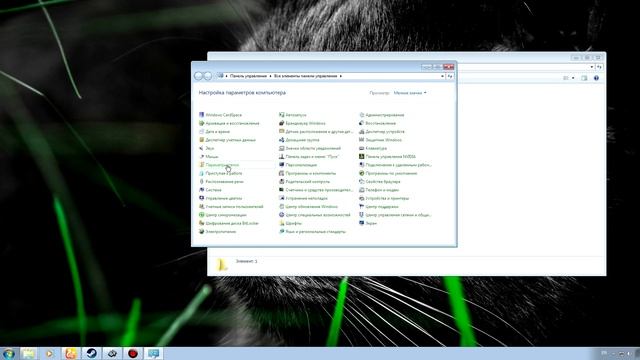Image resolution: width=640 pixels, height=360 pixels.
Task: Open Панель управления NVIDIA
Action: pyautogui.click(x=388, y=157)
